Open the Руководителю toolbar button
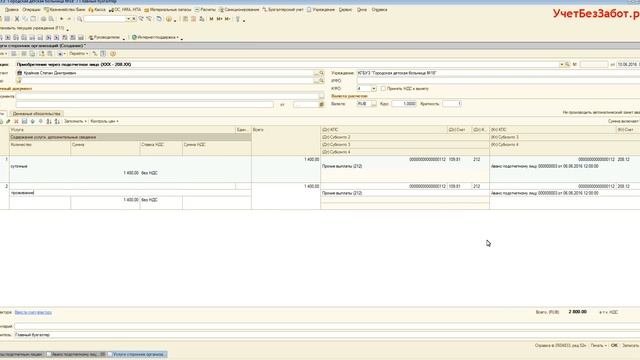Viewport: 640px width, 360px height. (x=104, y=37)
